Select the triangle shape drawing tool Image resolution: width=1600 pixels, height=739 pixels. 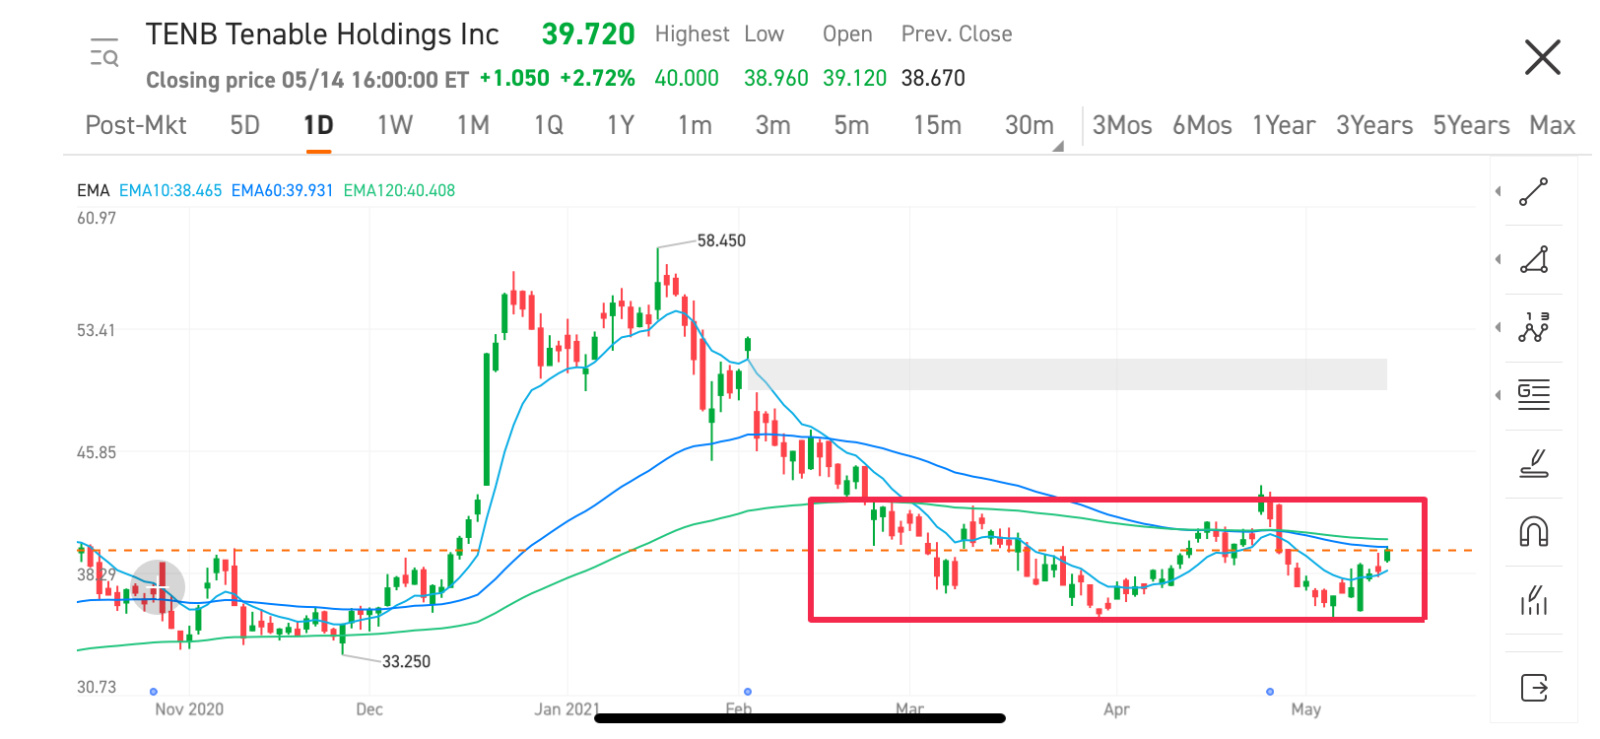[1533, 260]
